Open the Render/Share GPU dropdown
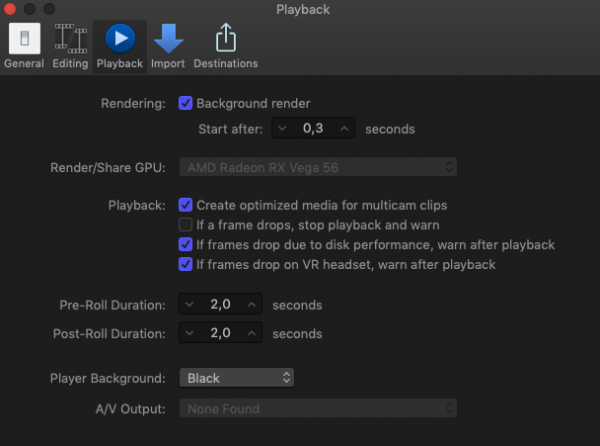The image size is (600, 446). click(318, 166)
